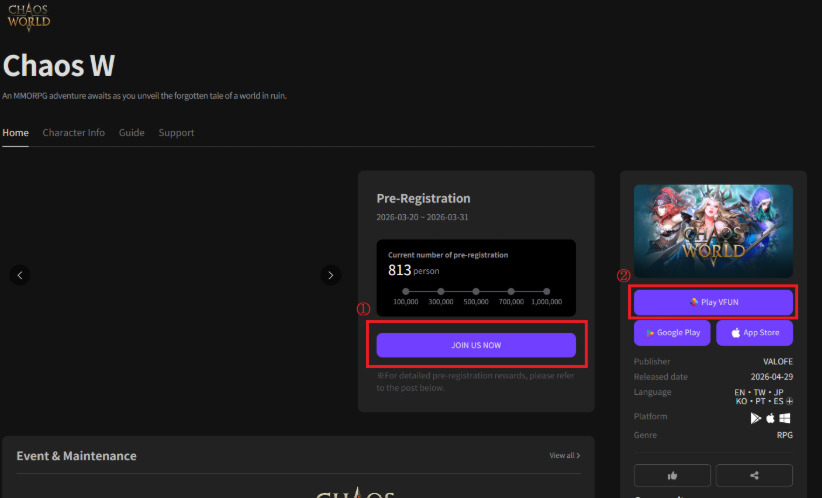Open the Home tab
The height and width of the screenshot is (498, 822).
(x=15, y=133)
